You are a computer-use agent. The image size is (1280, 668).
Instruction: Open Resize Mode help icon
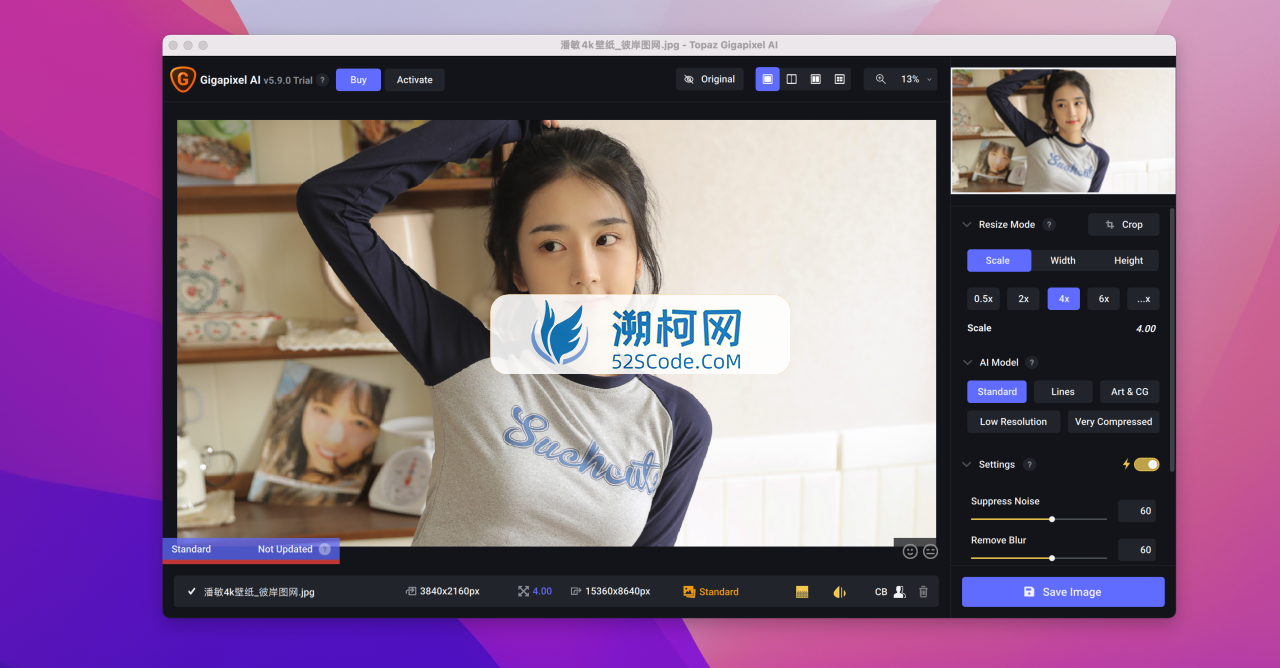coord(1049,225)
